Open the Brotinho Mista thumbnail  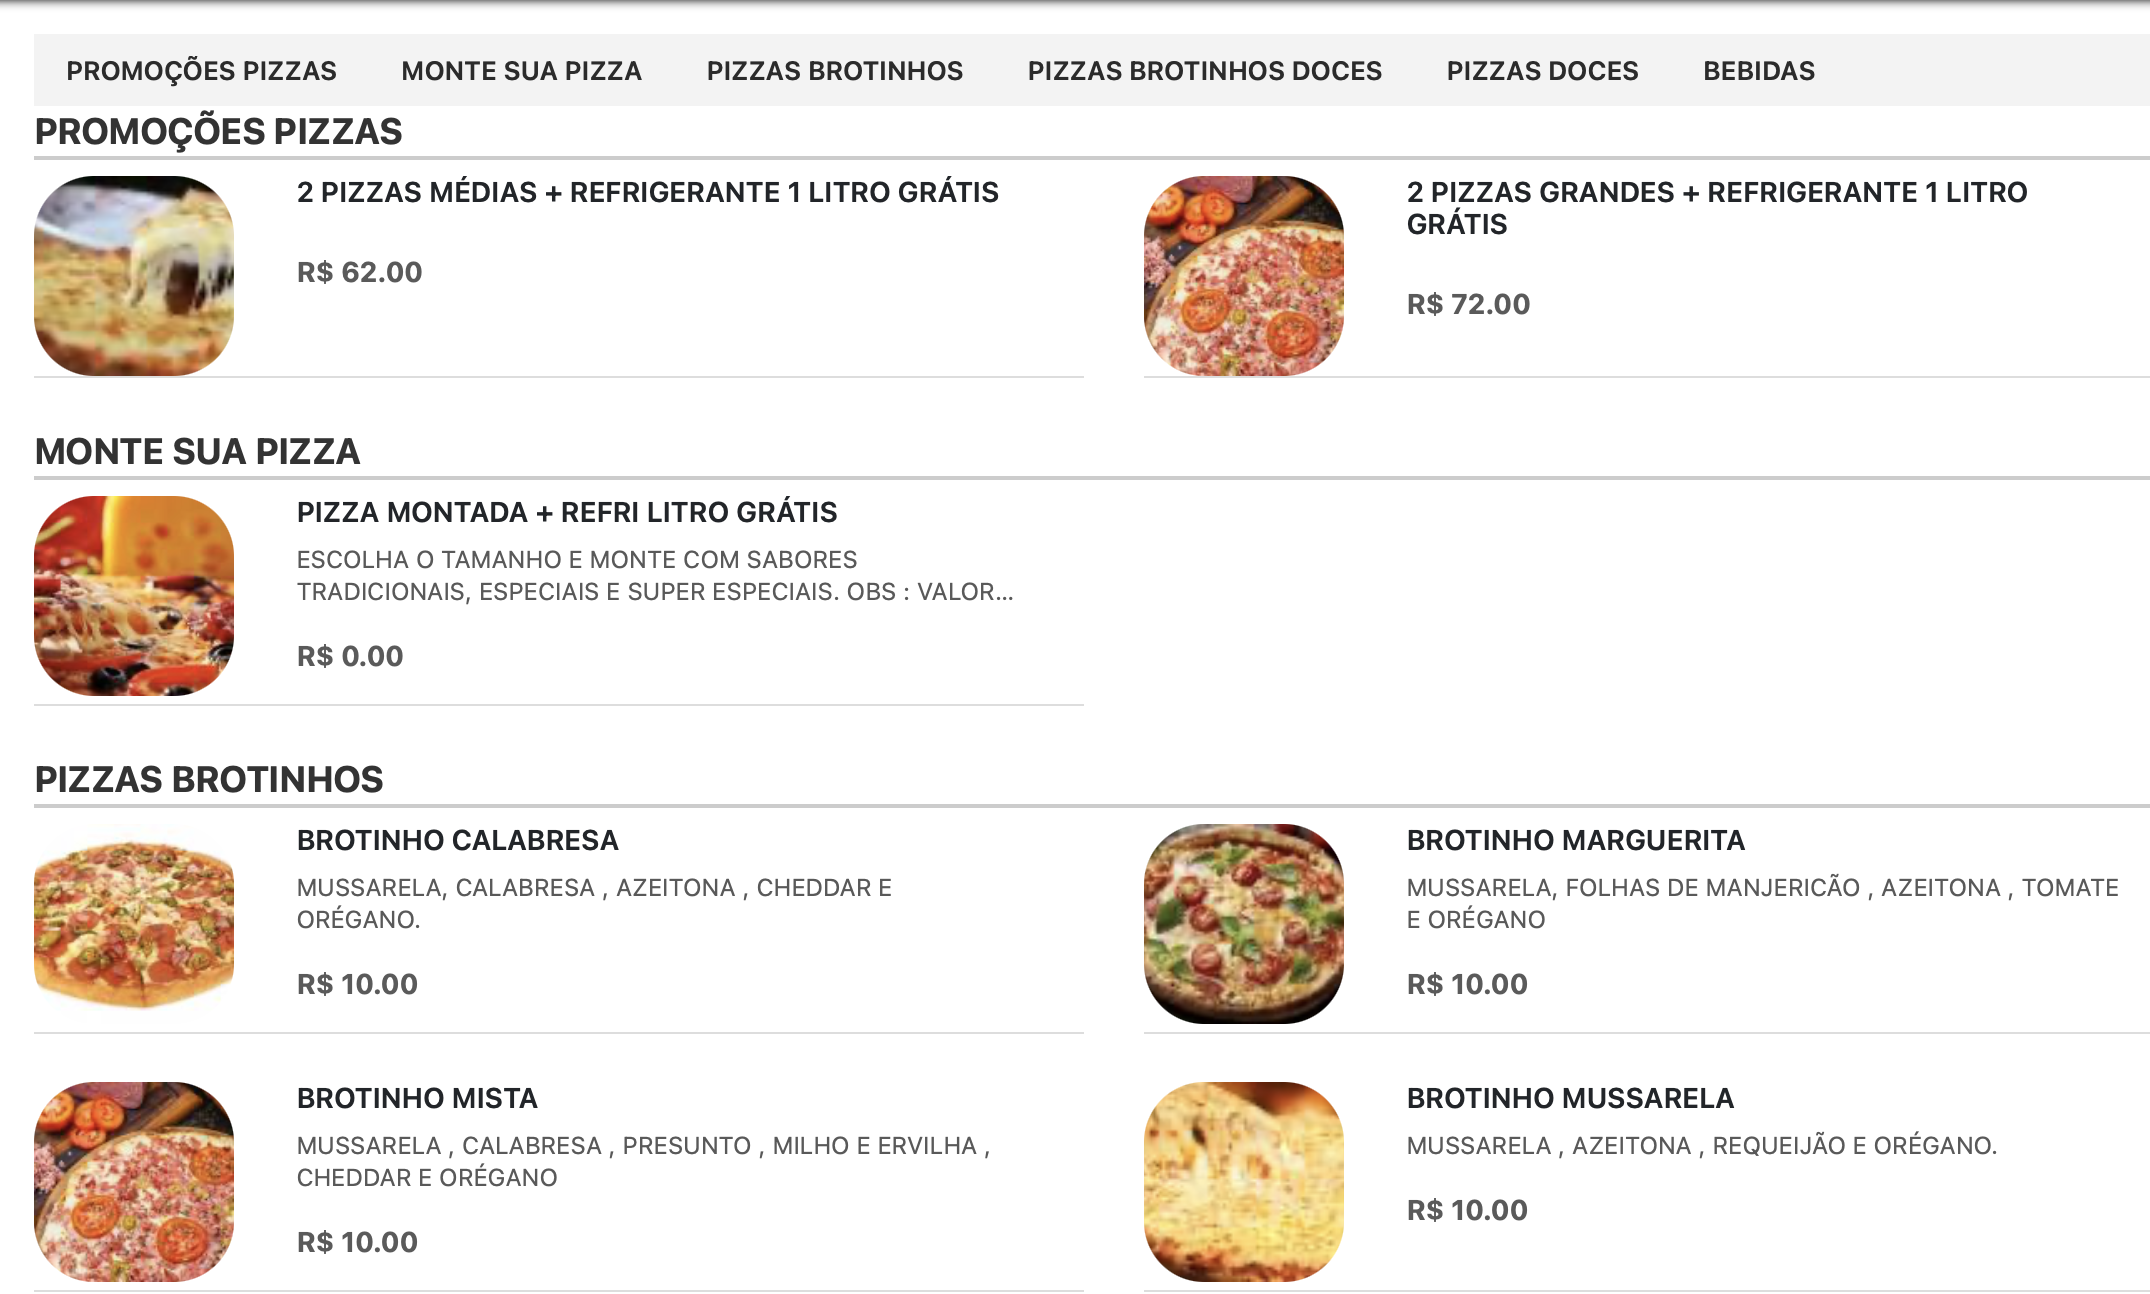tap(134, 1181)
